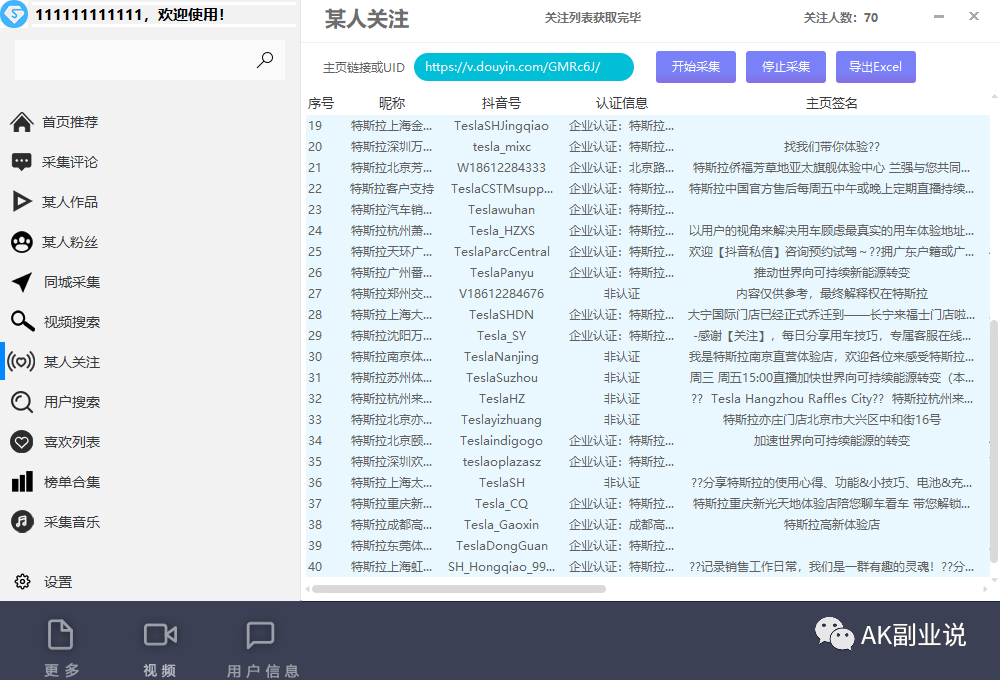Click 导出Excel button

click(876, 67)
